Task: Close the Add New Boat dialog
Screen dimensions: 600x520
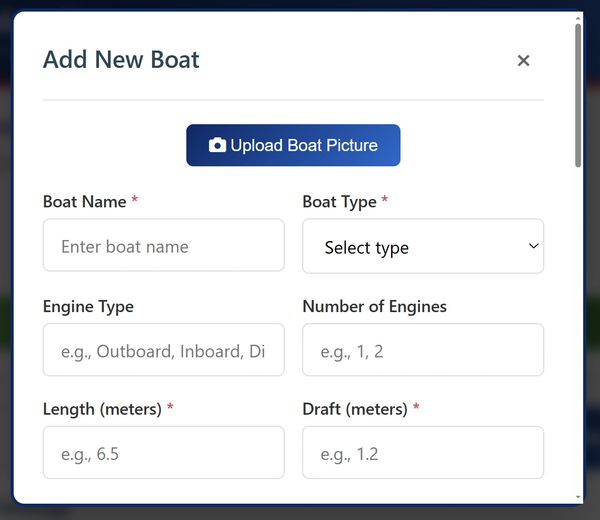Action: pos(523,61)
